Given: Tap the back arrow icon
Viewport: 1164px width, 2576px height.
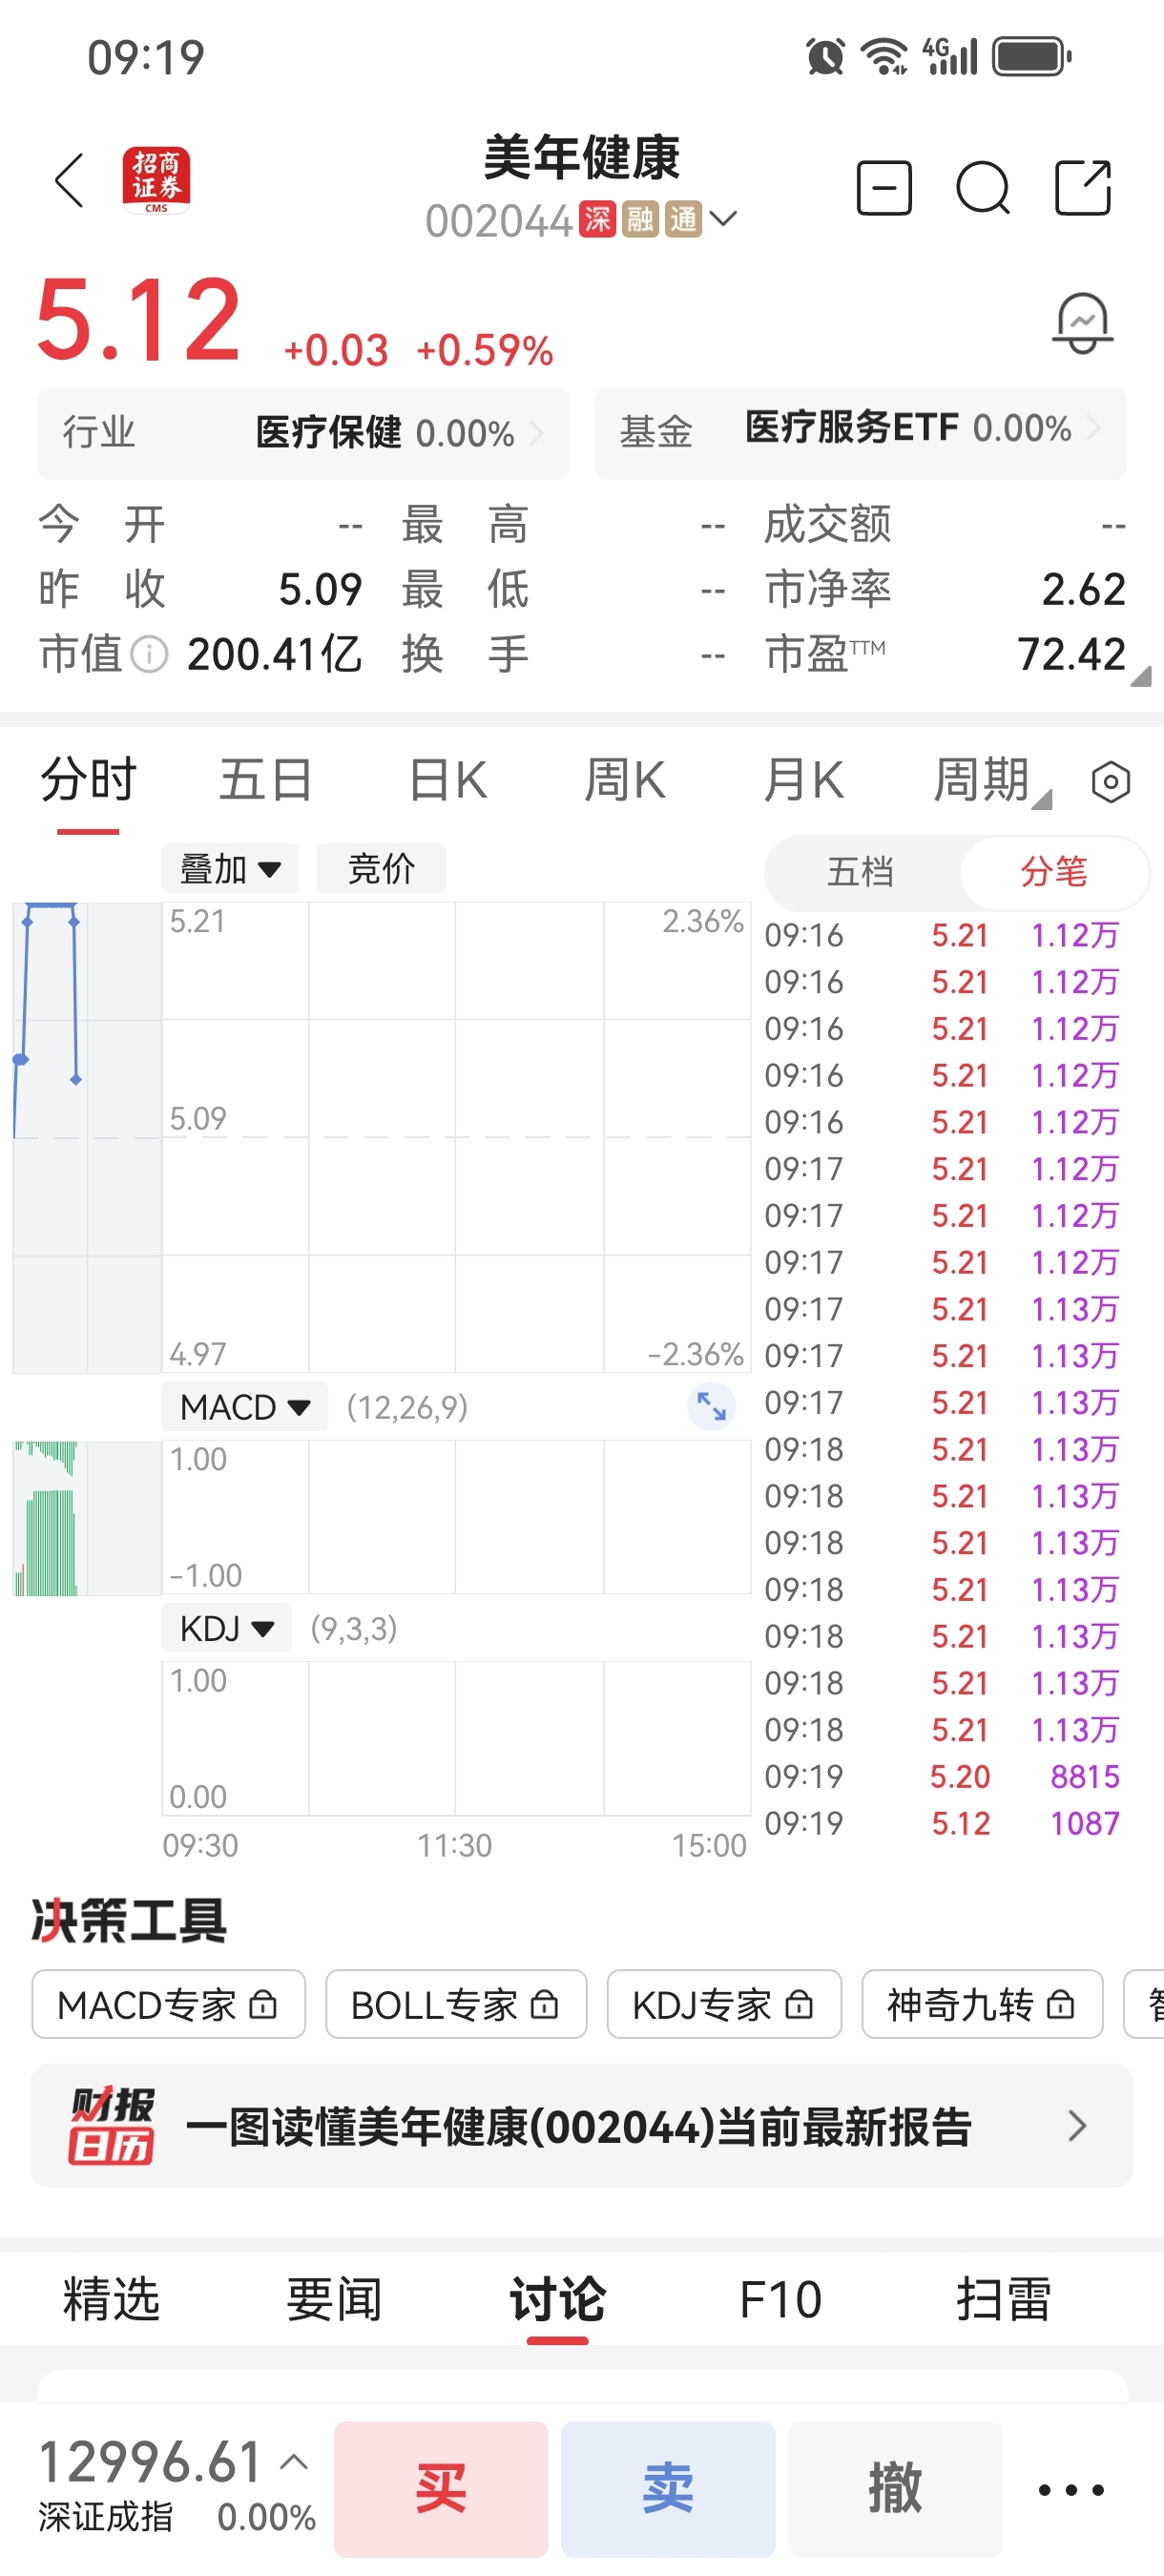Looking at the screenshot, I should pyautogui.click(x=69, y=181).
